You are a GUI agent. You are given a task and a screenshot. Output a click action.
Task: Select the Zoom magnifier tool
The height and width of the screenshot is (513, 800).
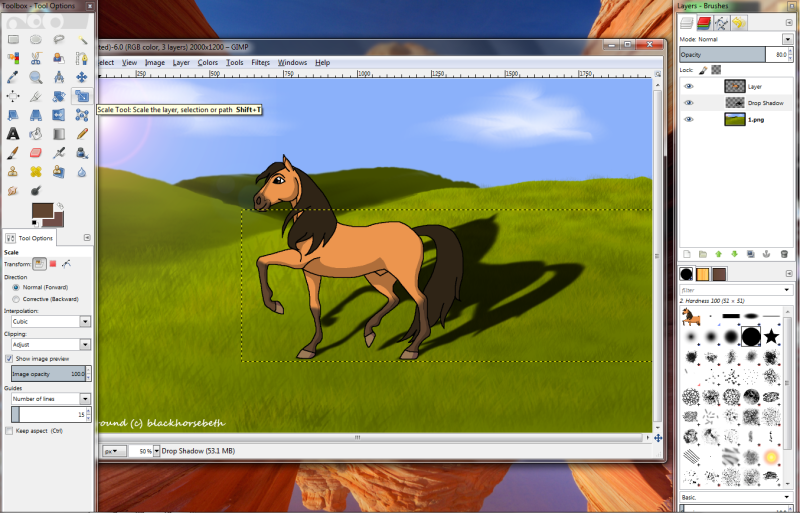tap(36, 77)
